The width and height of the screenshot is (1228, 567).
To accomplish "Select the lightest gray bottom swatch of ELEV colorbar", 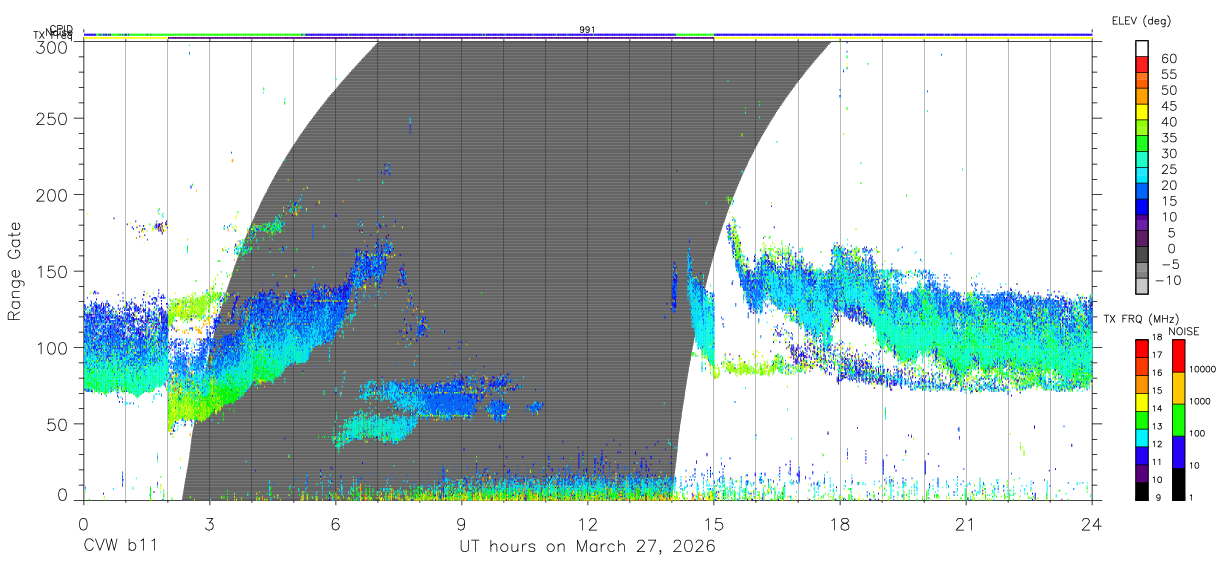I will tap(1143, 288).
